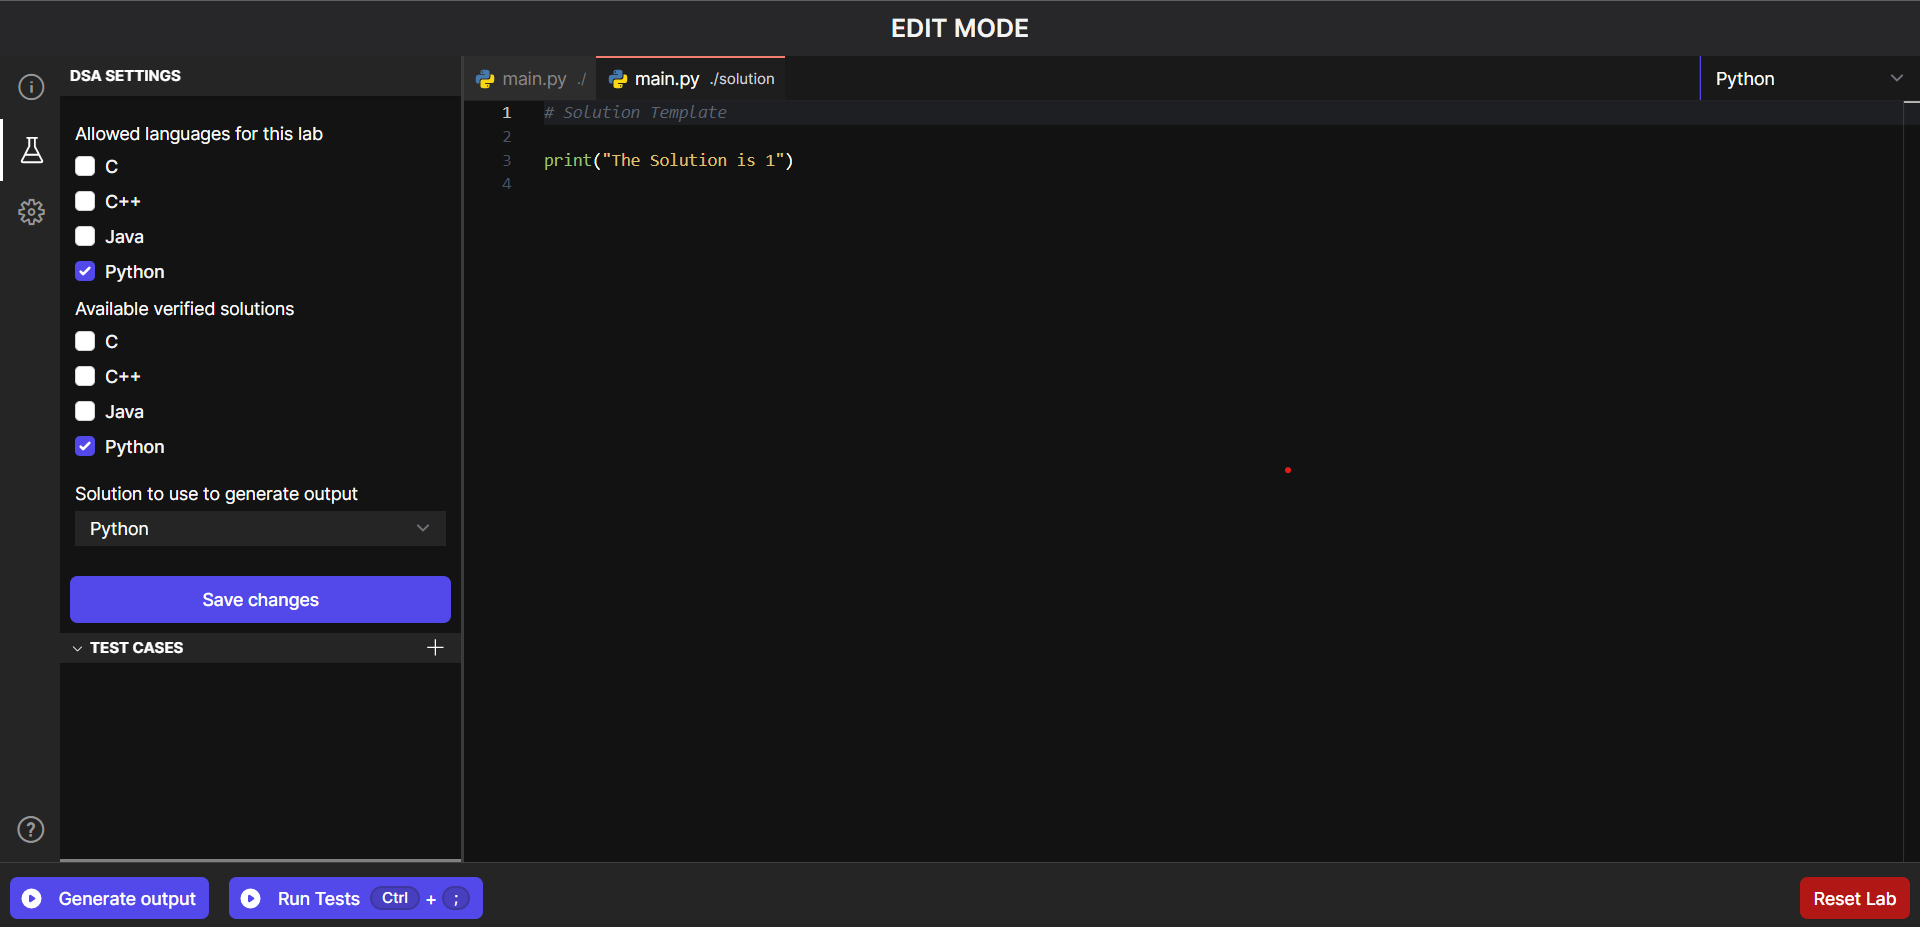Open the settings gear icon in sidebar

coord(31,212)
